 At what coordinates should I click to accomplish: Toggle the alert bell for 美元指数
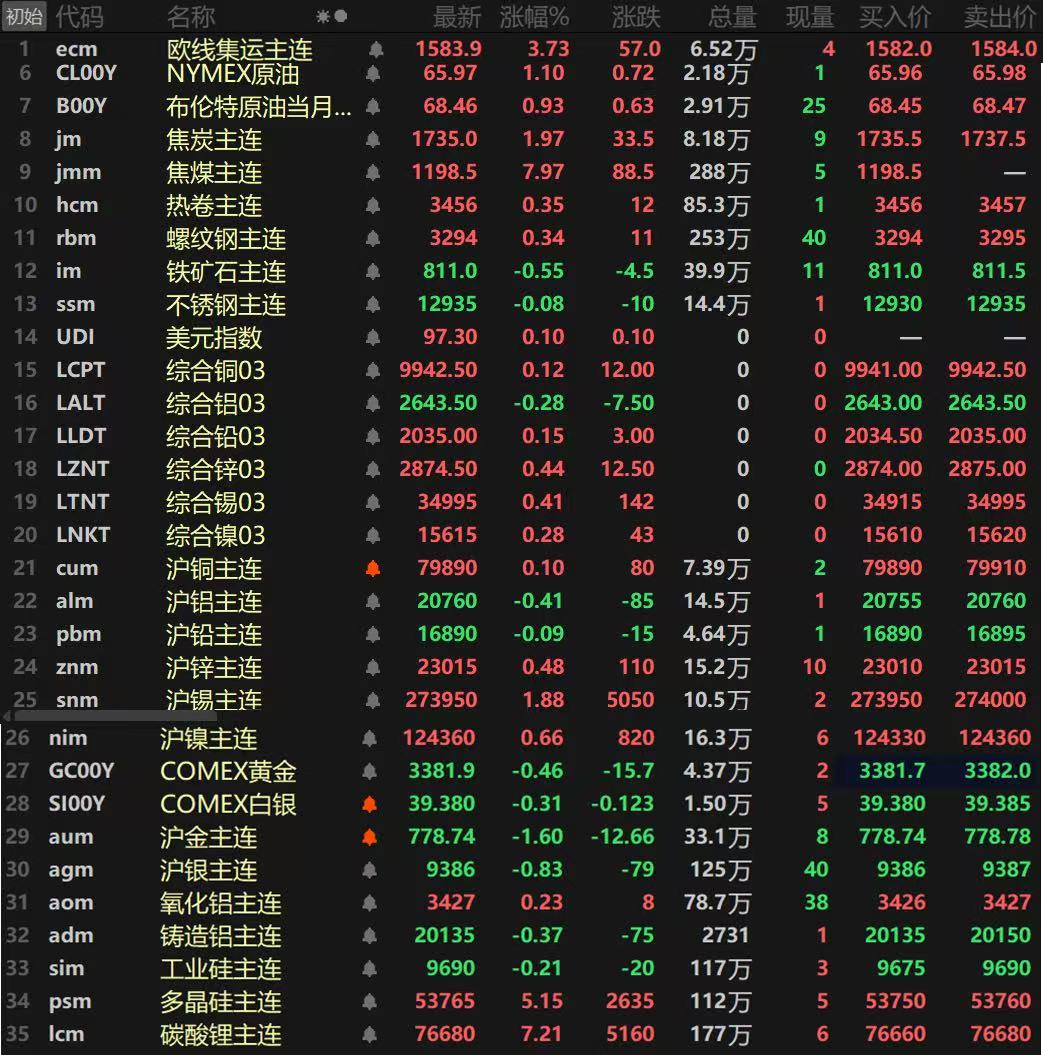point(372,337)
